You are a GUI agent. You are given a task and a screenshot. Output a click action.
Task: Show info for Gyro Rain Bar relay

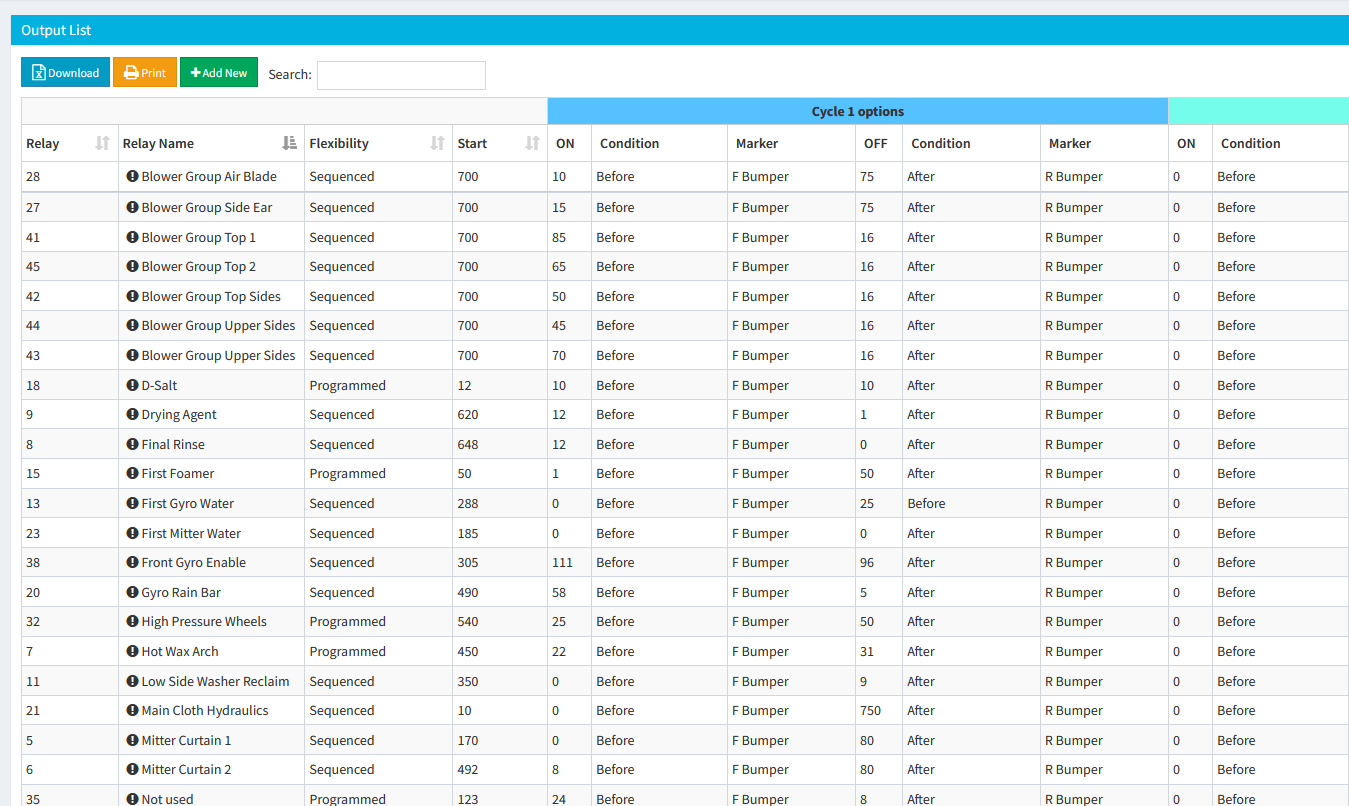tap(130, 592)
